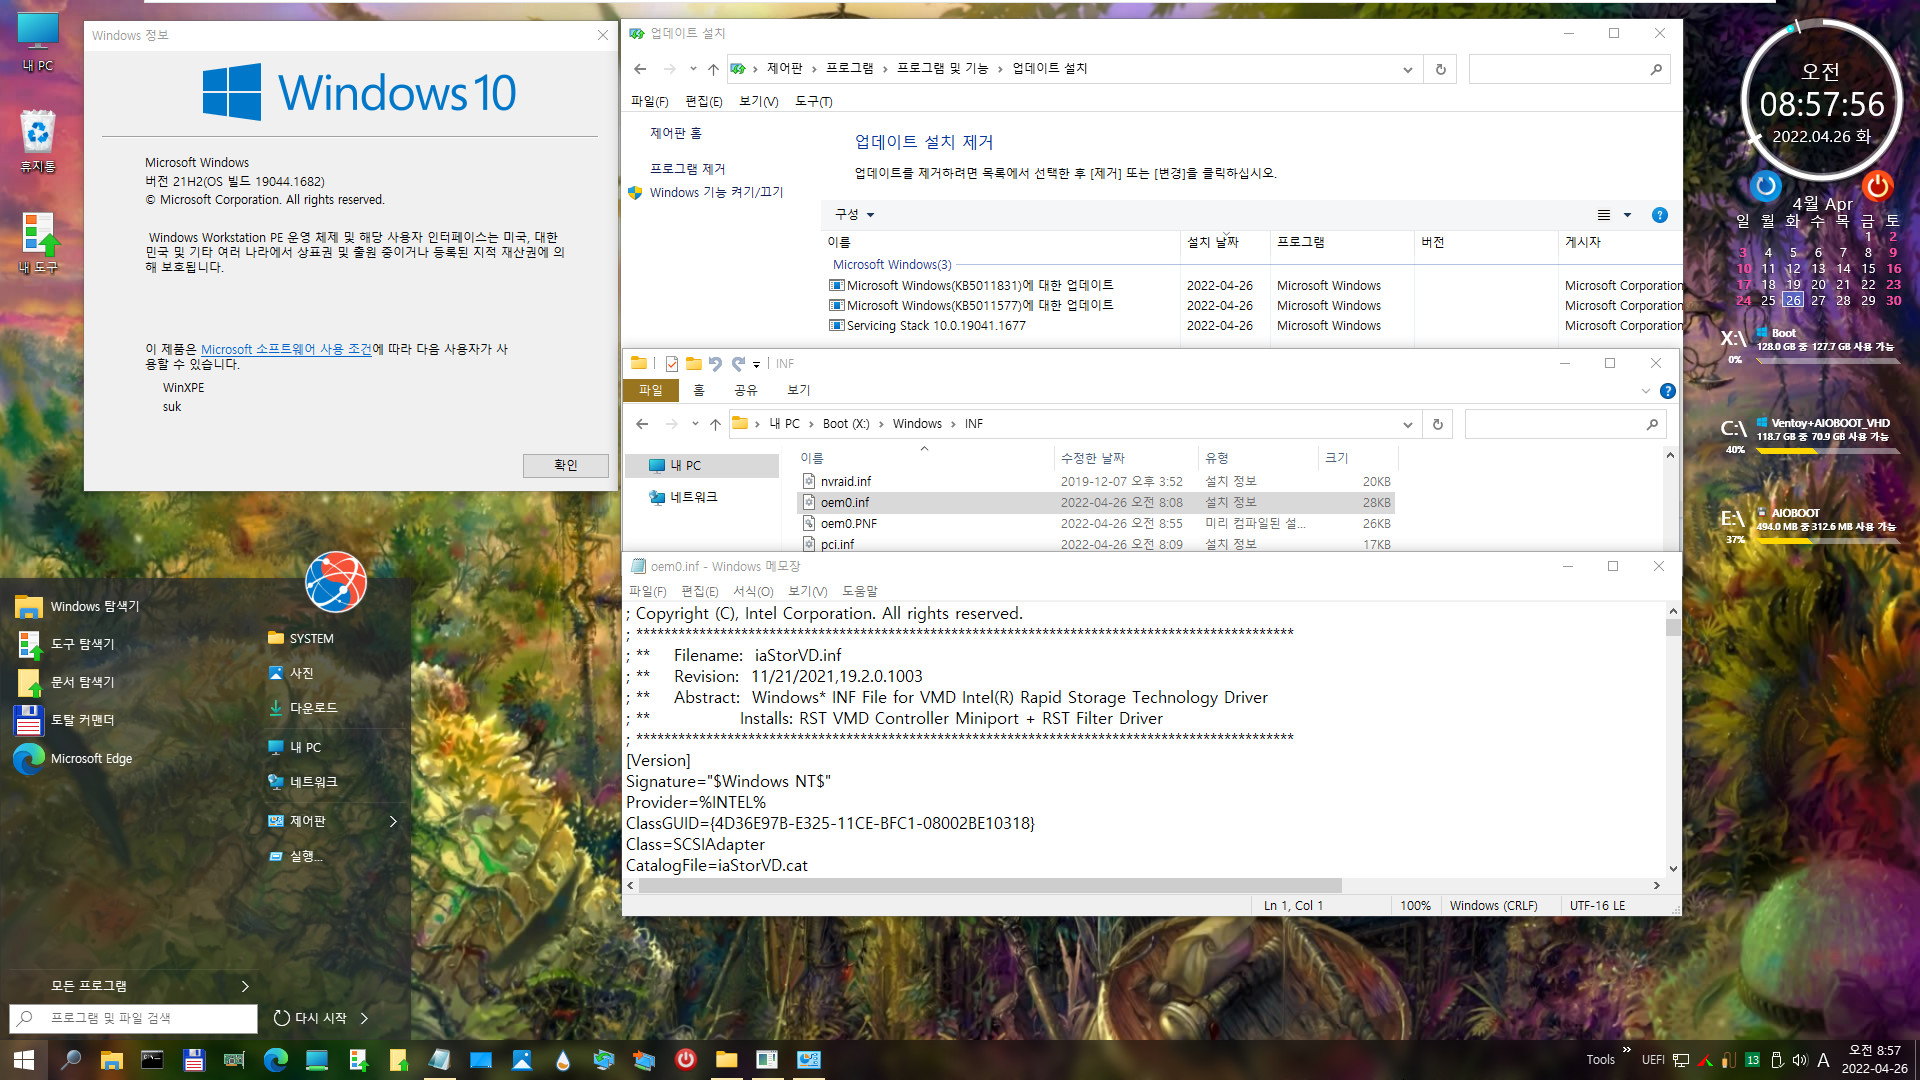
Task: Click 다시 시작 in start menu
Action: 310,1018
